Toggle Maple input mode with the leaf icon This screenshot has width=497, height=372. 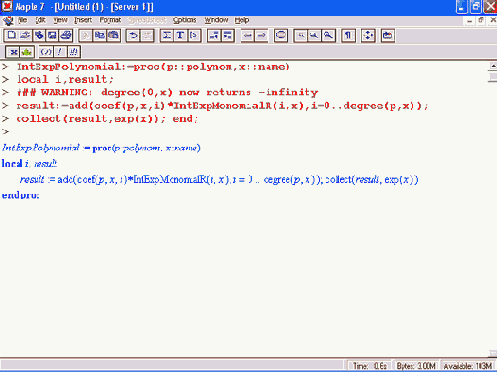[27, 52]
